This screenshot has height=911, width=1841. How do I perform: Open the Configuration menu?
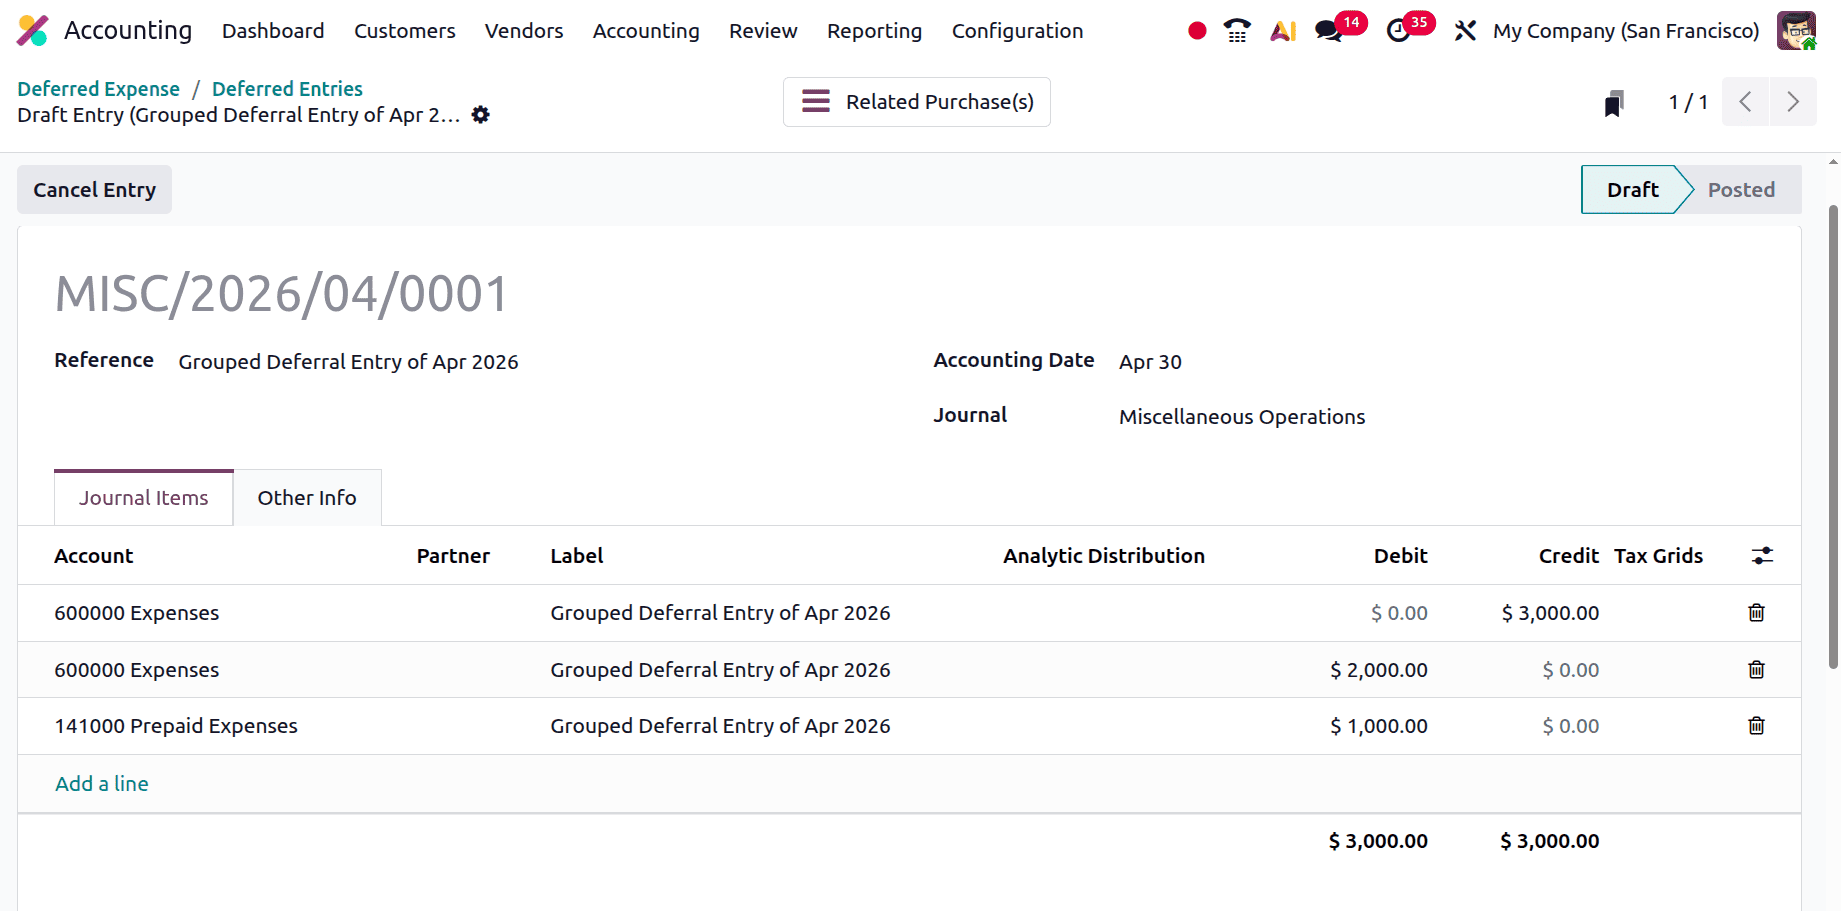click(1017, 31)
